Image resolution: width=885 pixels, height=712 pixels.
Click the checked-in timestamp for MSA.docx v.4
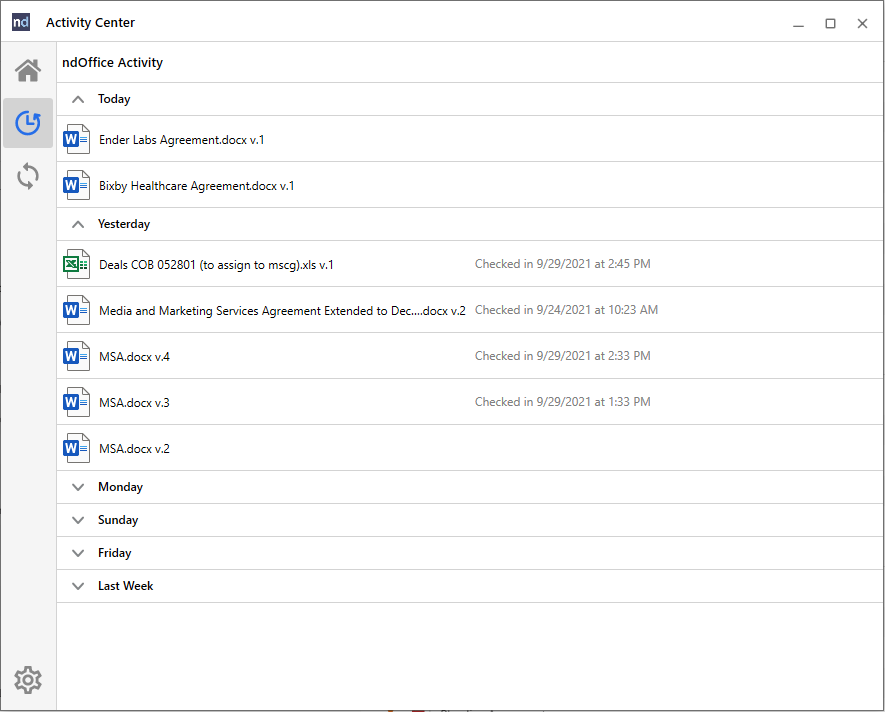563,355
